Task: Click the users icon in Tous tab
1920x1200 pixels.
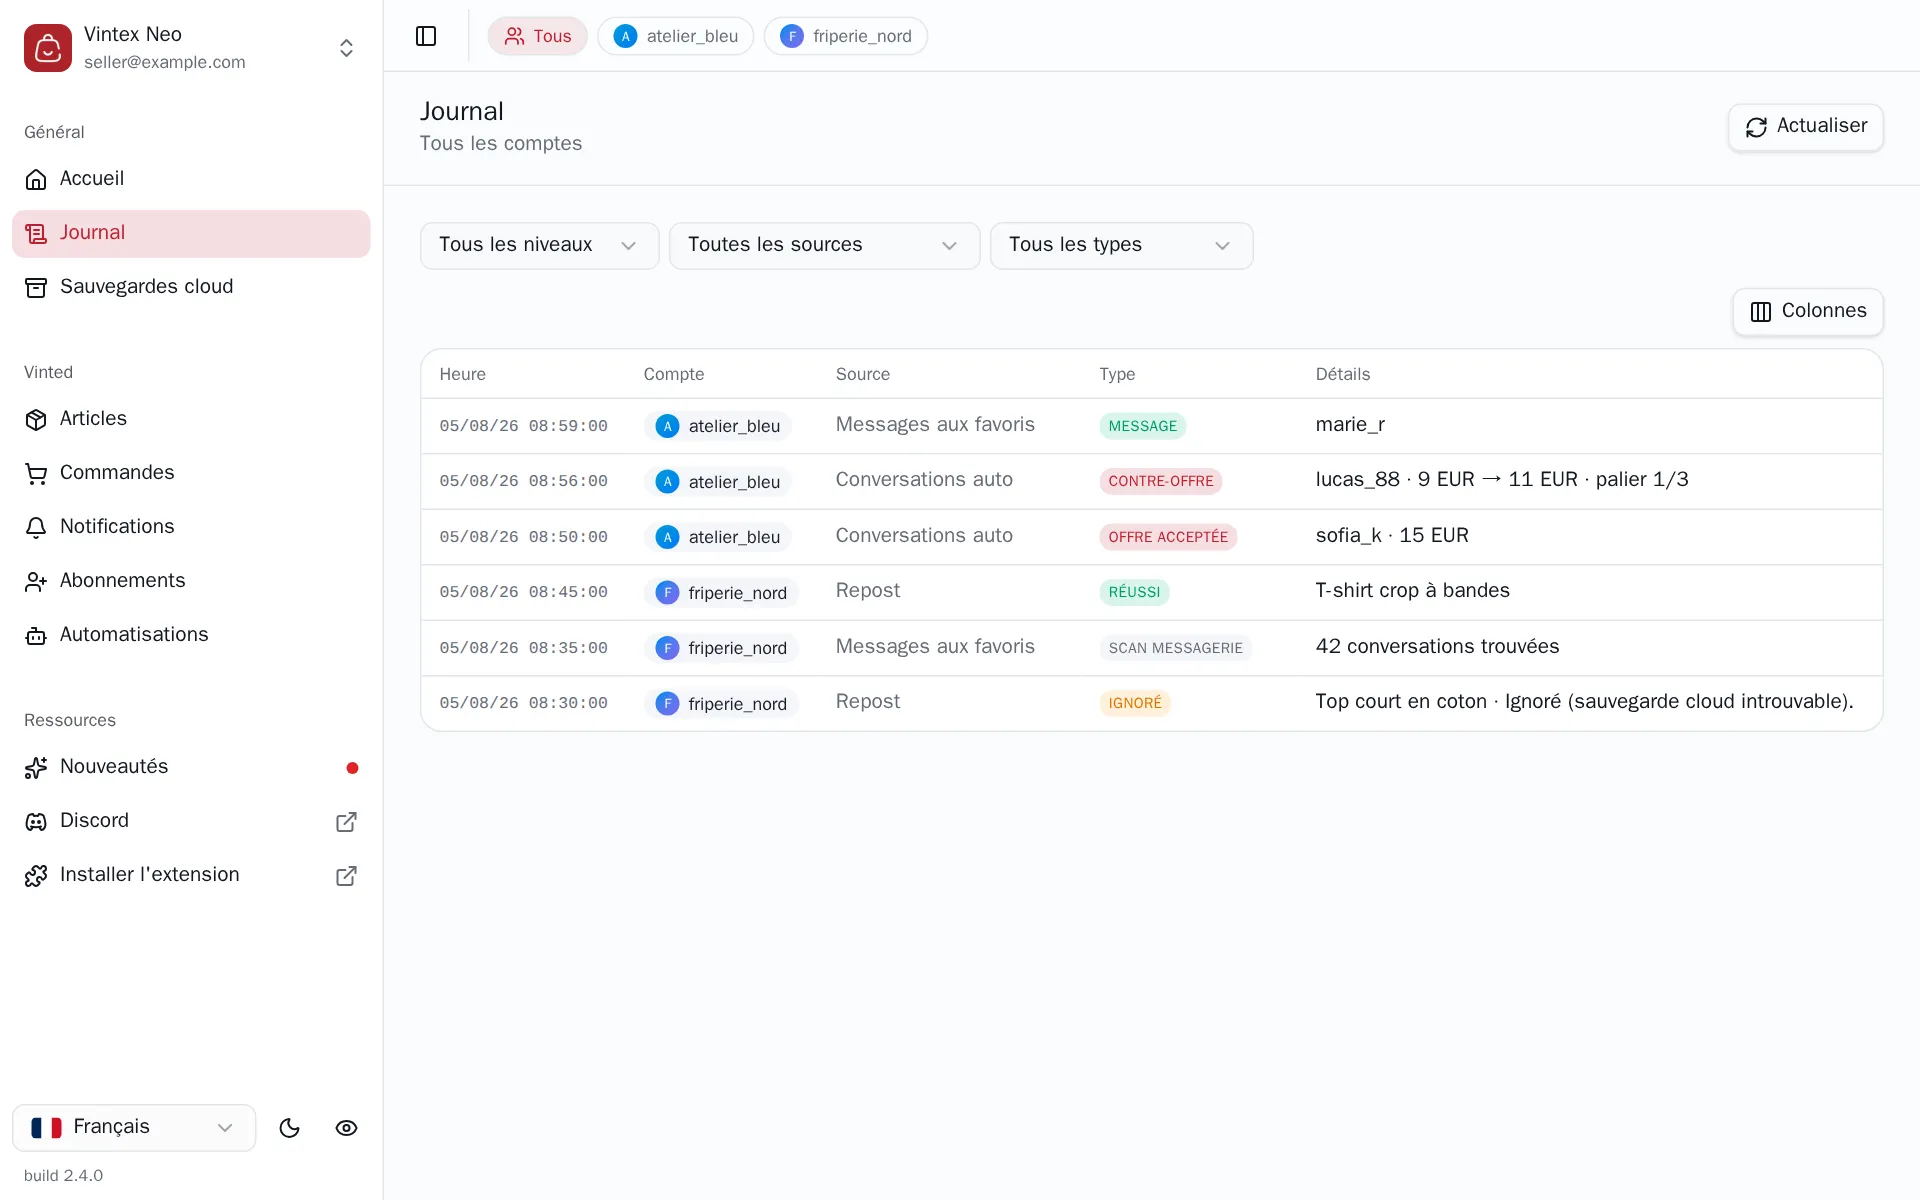Action: [x=514, y=36]
